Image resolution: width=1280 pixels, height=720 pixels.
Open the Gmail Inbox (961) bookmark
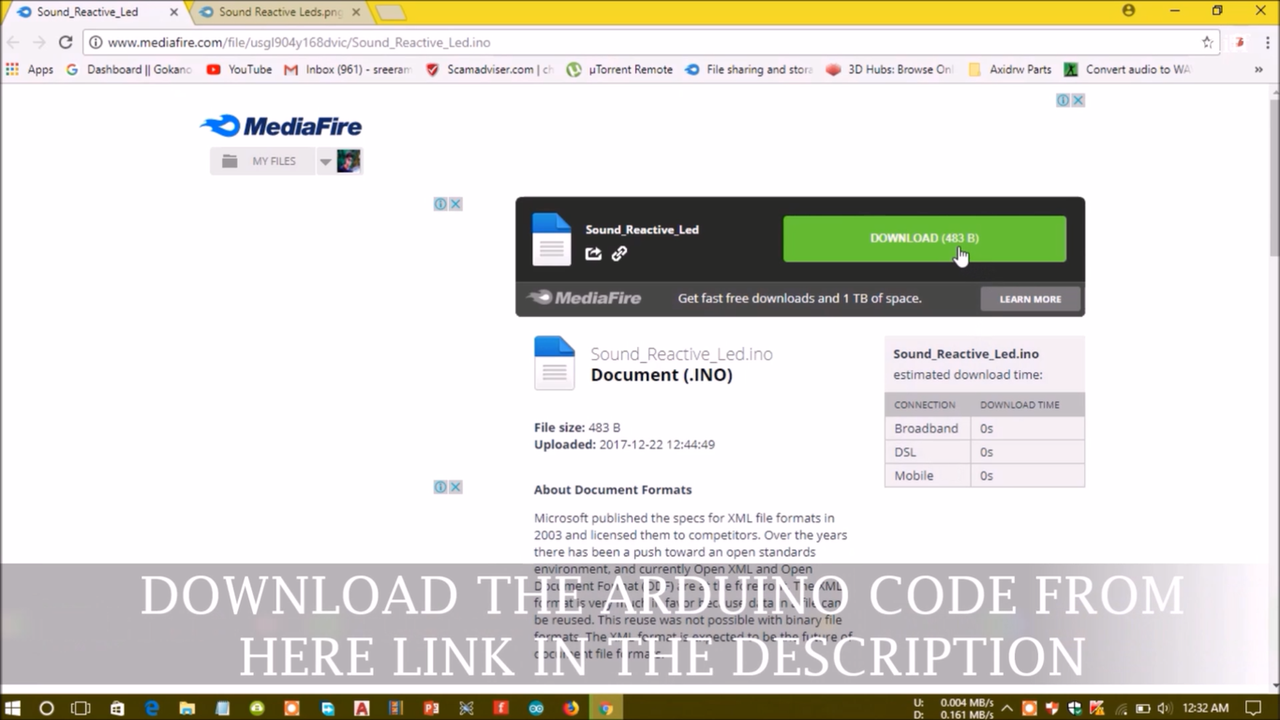348,70
